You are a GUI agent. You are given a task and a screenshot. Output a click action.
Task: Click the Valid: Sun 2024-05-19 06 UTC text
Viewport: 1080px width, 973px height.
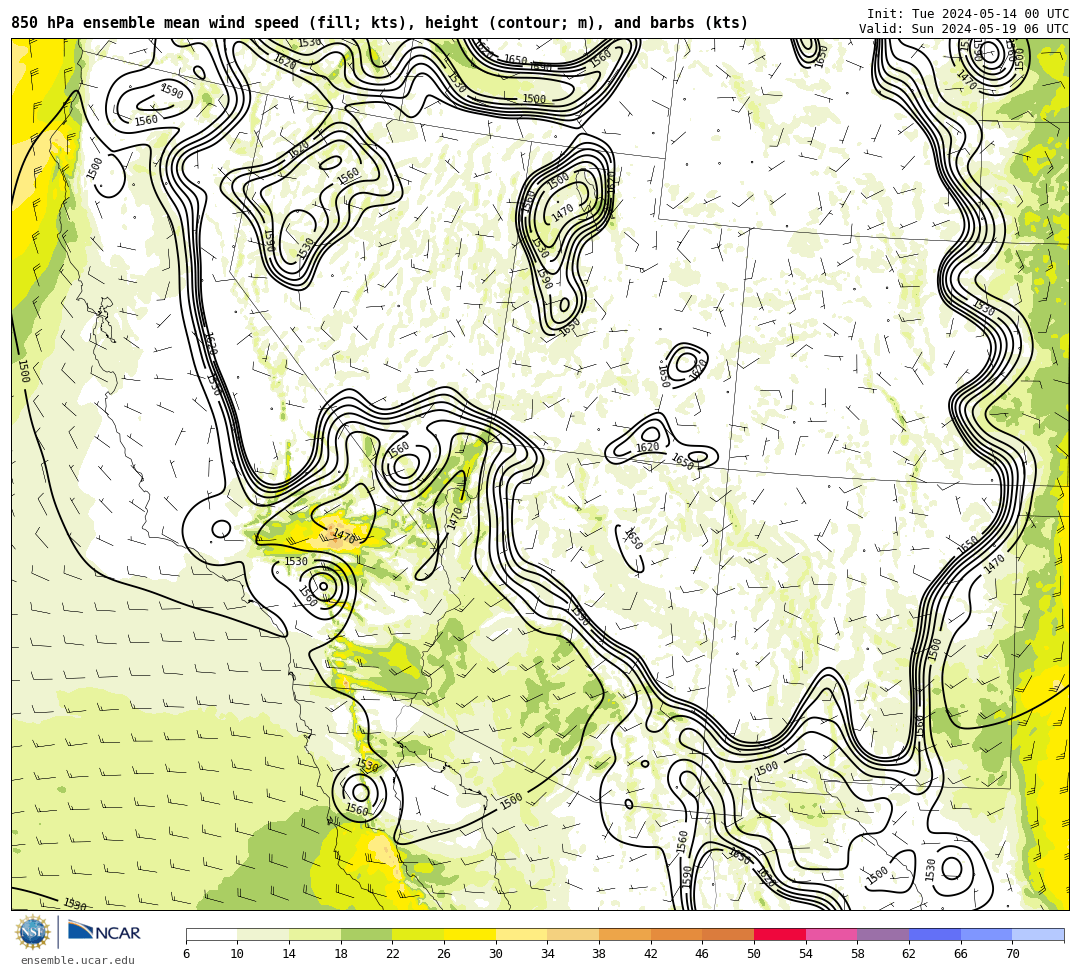coord(964,29)
